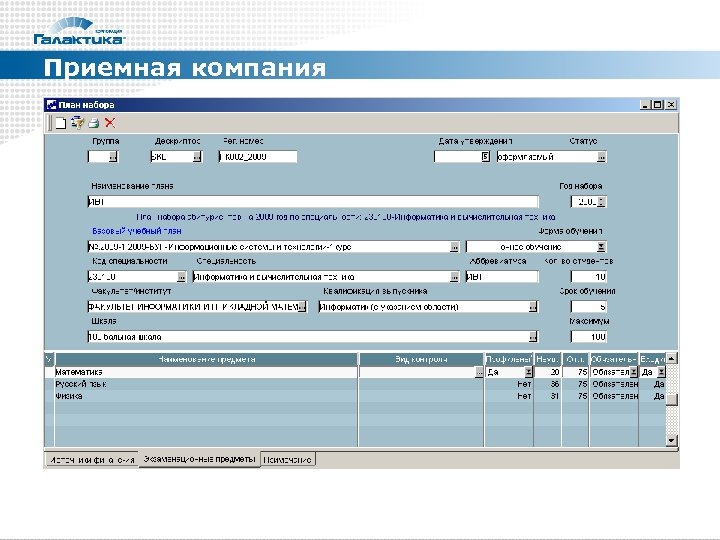Click the Вид контроля column header
This screenshot has width=720, height=540.
pos(421,360)
